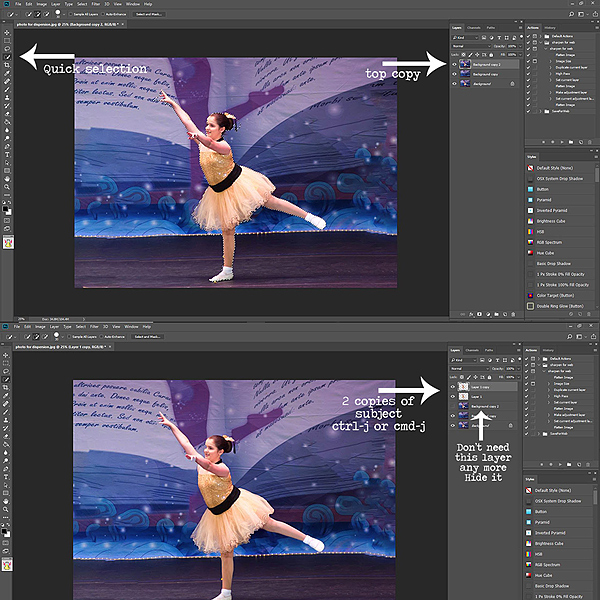Viewport: 600px width, 600px height.
Task: Open Opacity dropdown arrow in top Layers panel
Action: tap(520, 46)
